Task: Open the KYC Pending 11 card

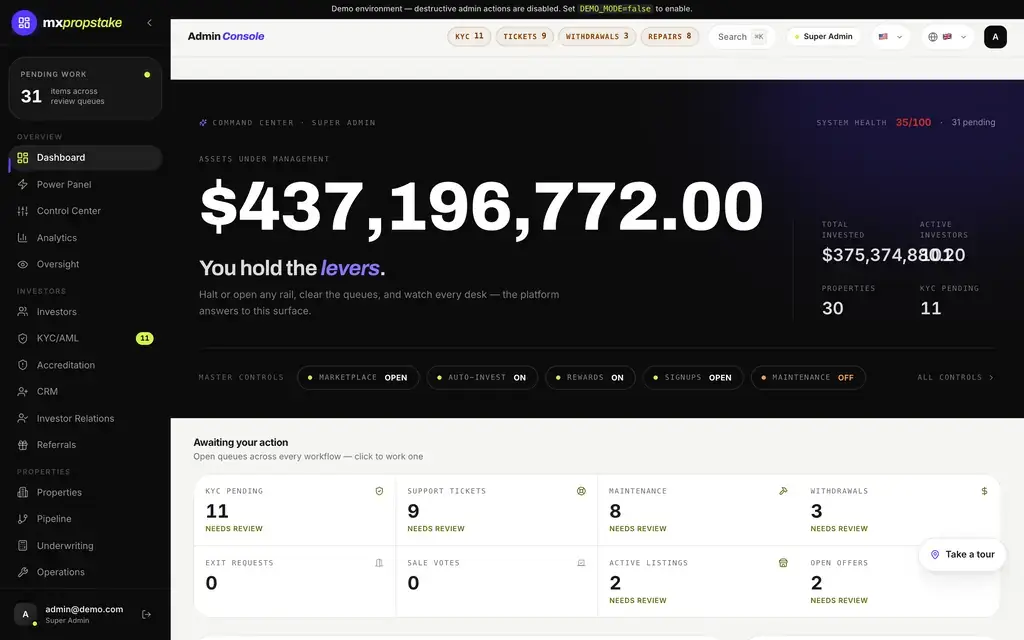Action: 295,510
